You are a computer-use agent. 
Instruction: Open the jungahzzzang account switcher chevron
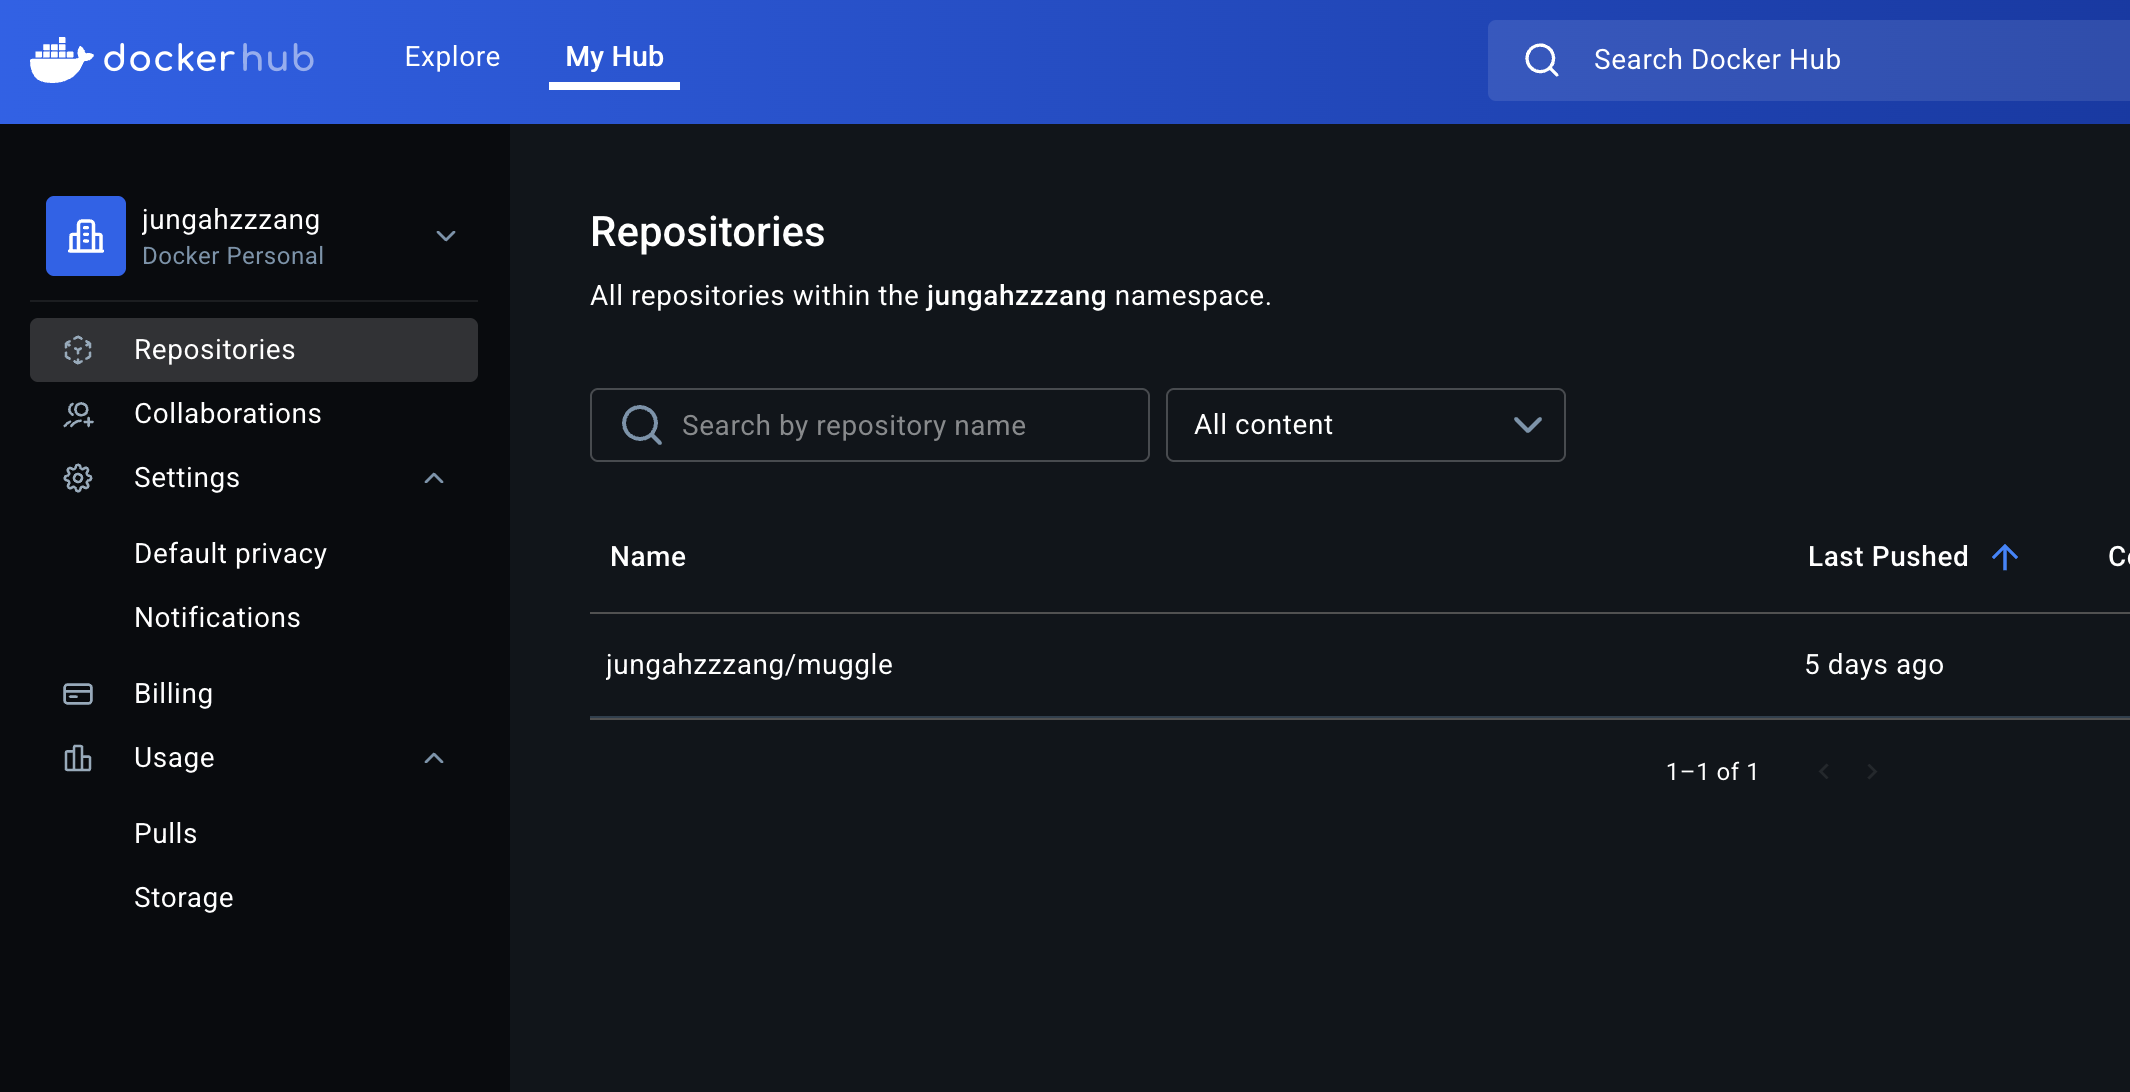coord(446,236)
